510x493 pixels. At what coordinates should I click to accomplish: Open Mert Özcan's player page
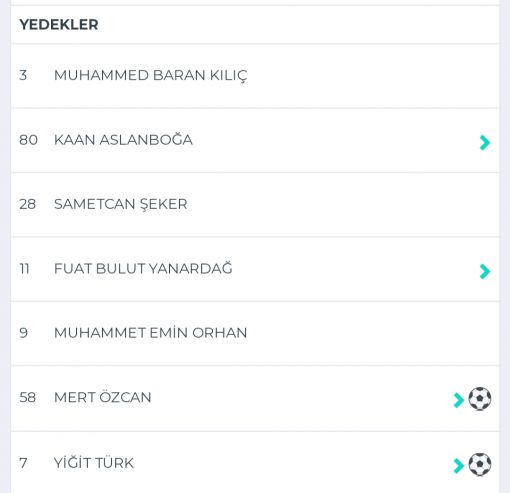[103, 397]
